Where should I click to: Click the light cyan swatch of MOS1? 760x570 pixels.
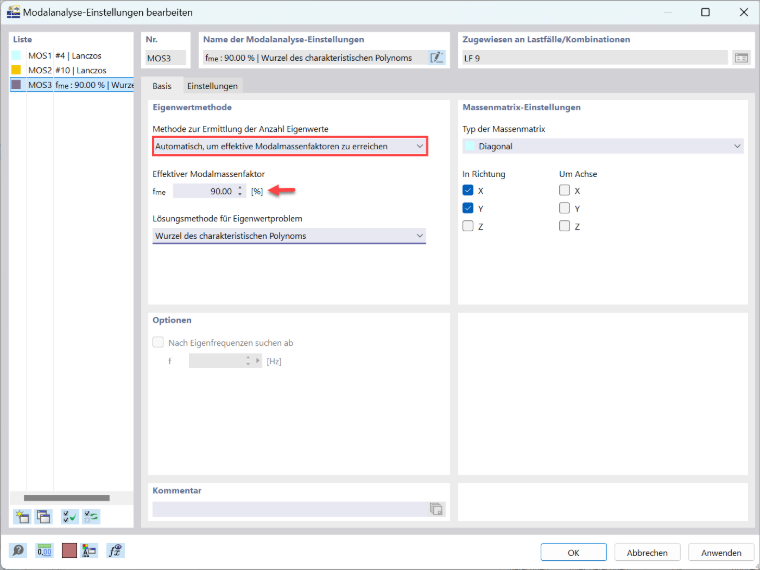click(x=16, y=55)
